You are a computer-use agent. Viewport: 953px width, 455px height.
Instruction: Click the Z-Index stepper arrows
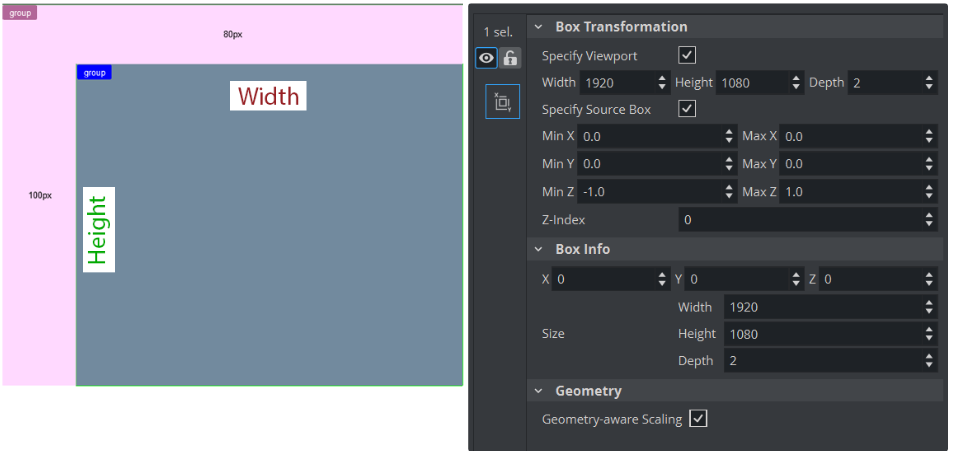point(929,219)
